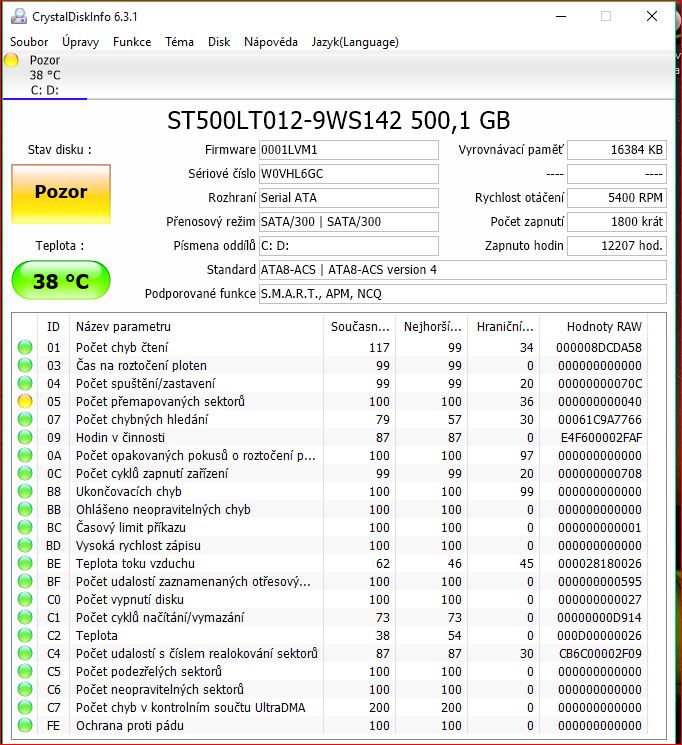Viewport: 682px width, 745px height.
Task: Click green status icon for row ID C7
Action: pos(25,707)
